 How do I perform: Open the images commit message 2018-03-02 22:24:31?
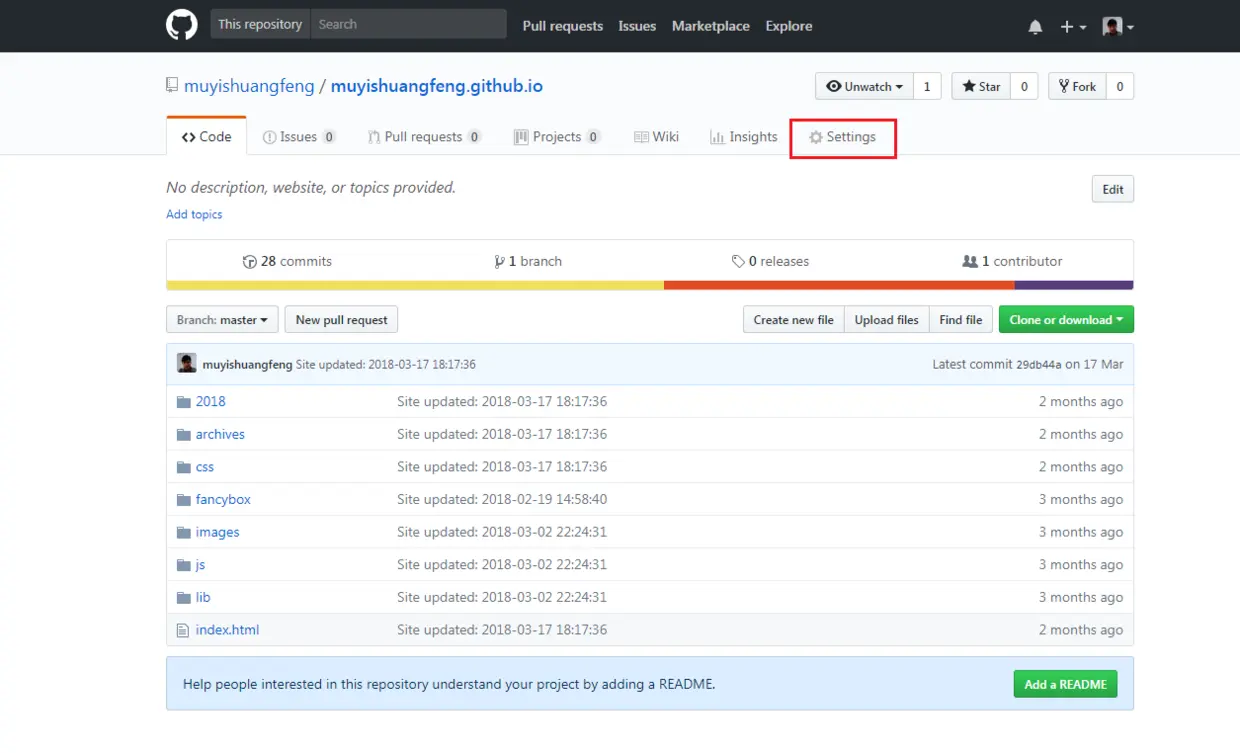pos(502,532)
